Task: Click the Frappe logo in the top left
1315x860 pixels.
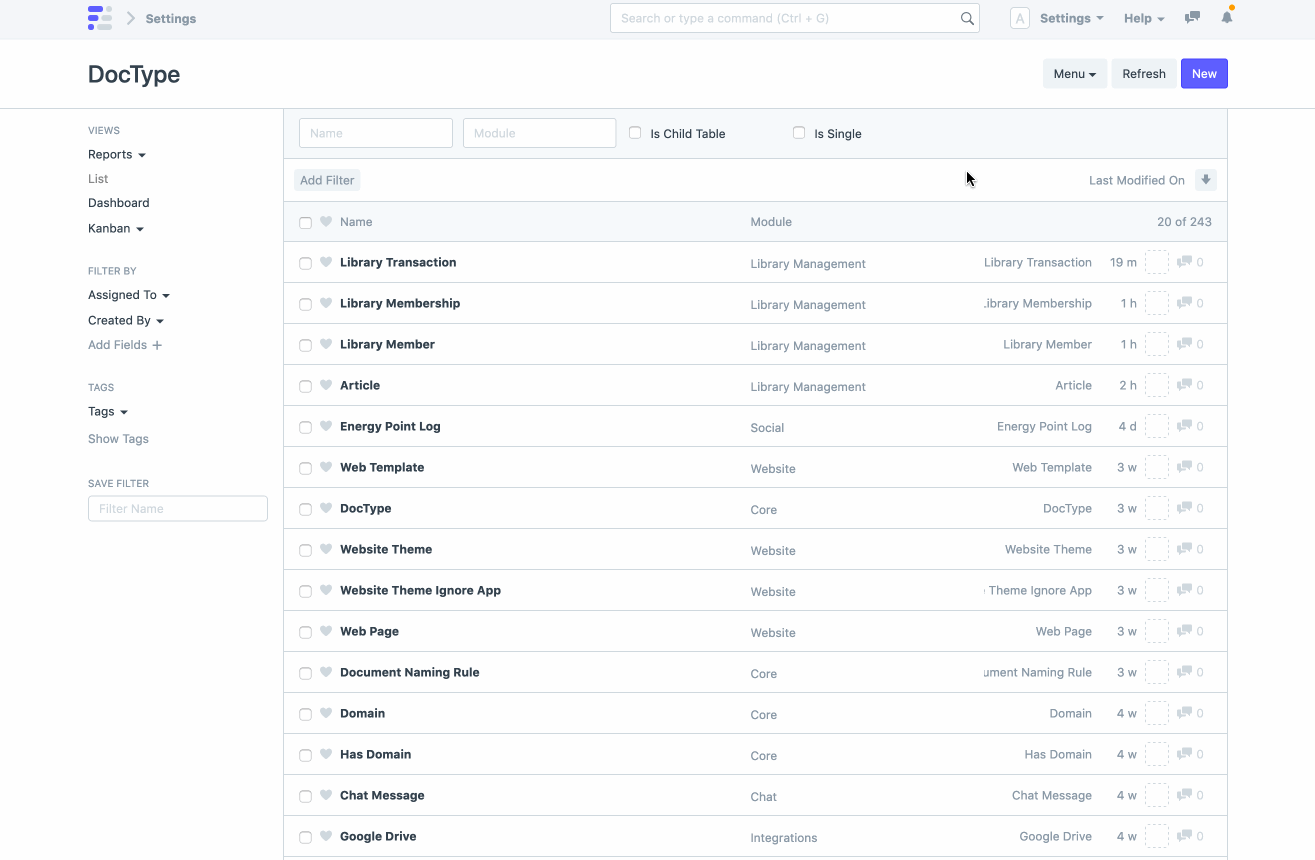Action: click(x=100, y=17)
